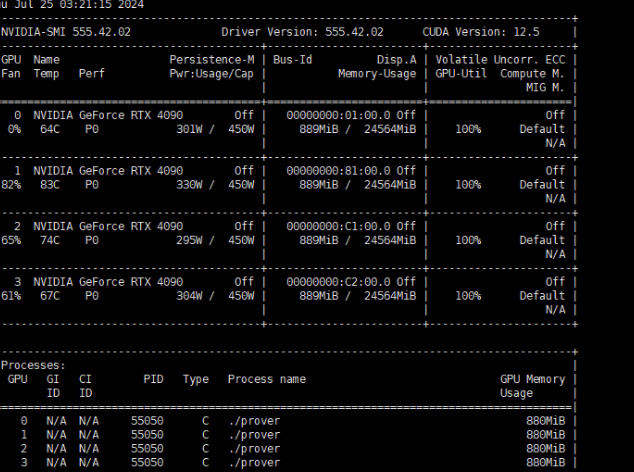
Task: Click the 'Persistence-M' column header
Action: tap(212, 60)
